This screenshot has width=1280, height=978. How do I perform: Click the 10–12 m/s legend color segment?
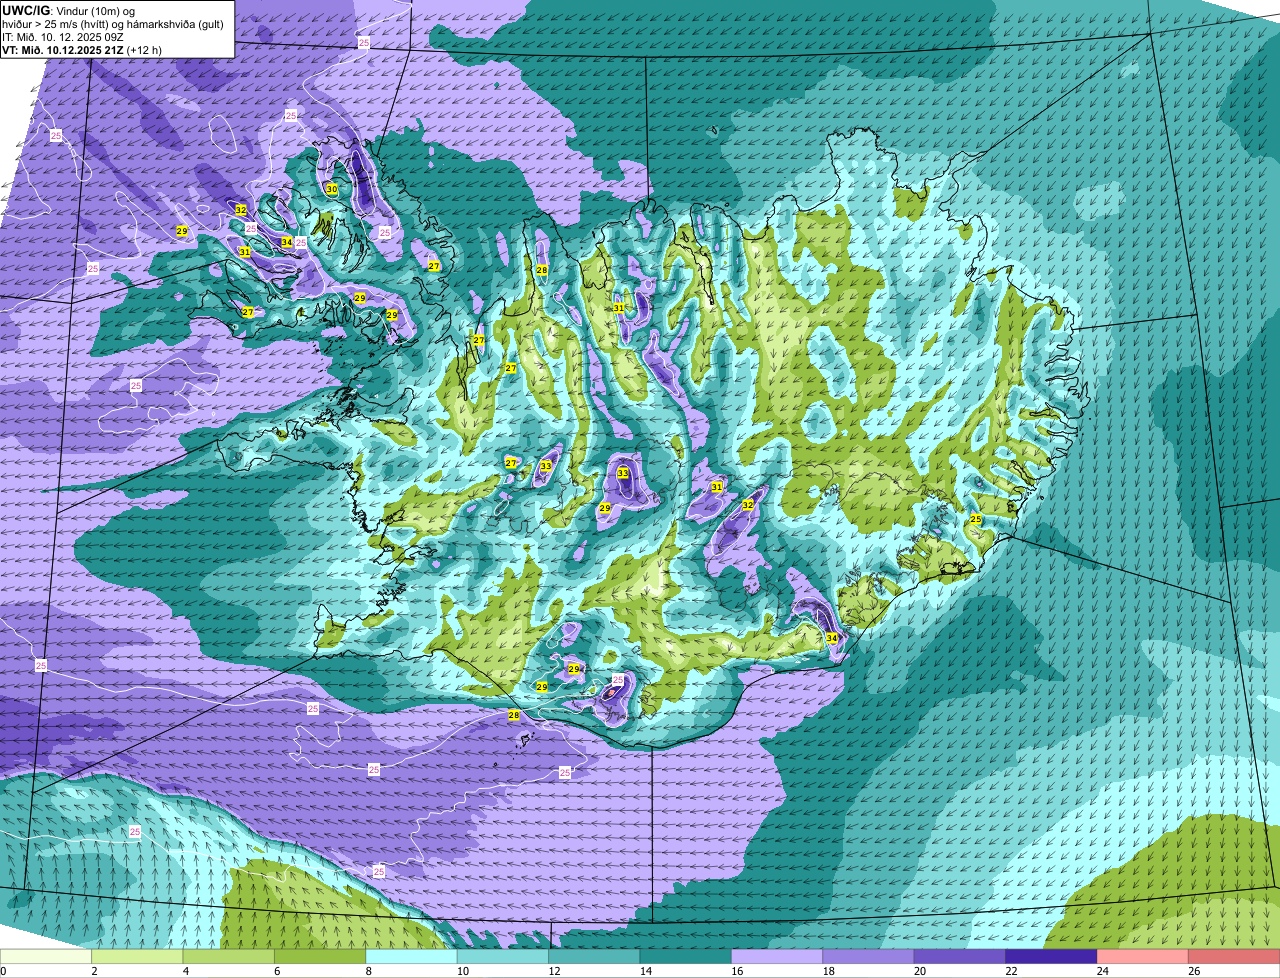coord(503,957)
